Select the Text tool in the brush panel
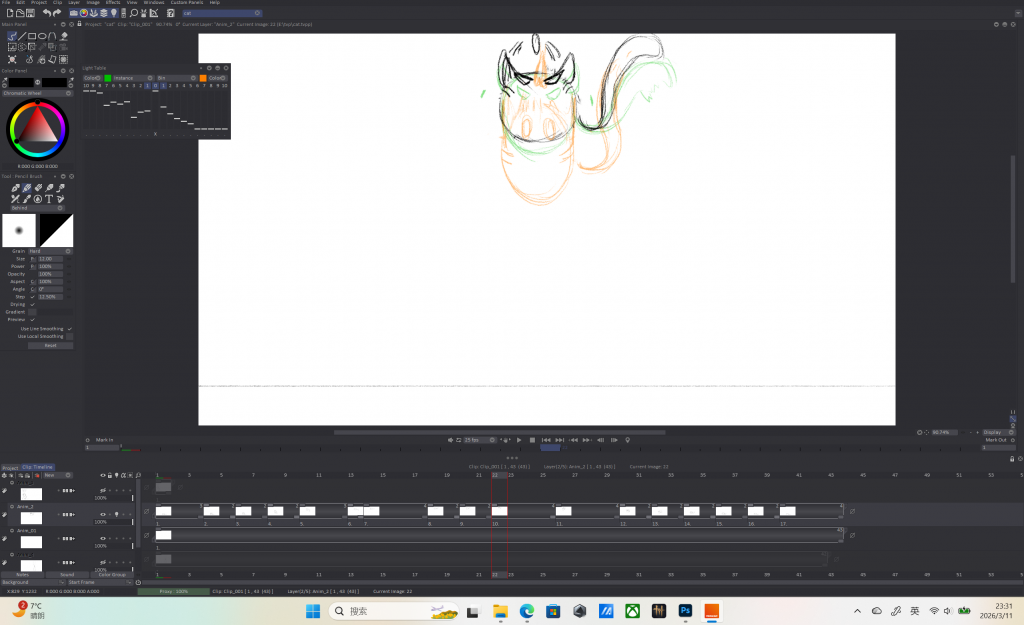This screenshot has width=1024, height=625. (x=49, y=199)
